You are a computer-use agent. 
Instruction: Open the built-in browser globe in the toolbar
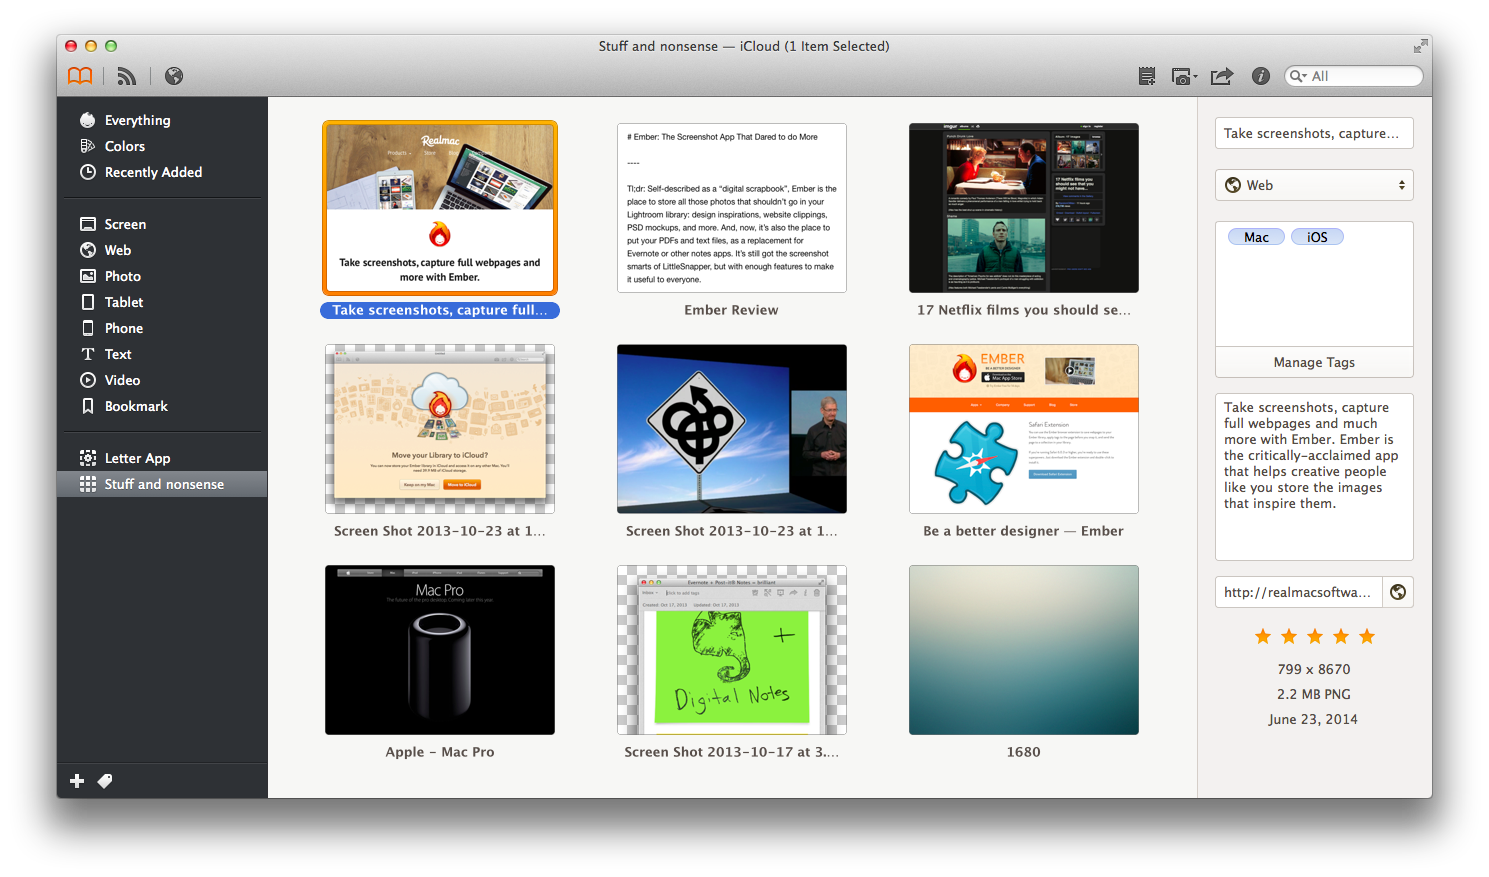click(x=174, y=76)
